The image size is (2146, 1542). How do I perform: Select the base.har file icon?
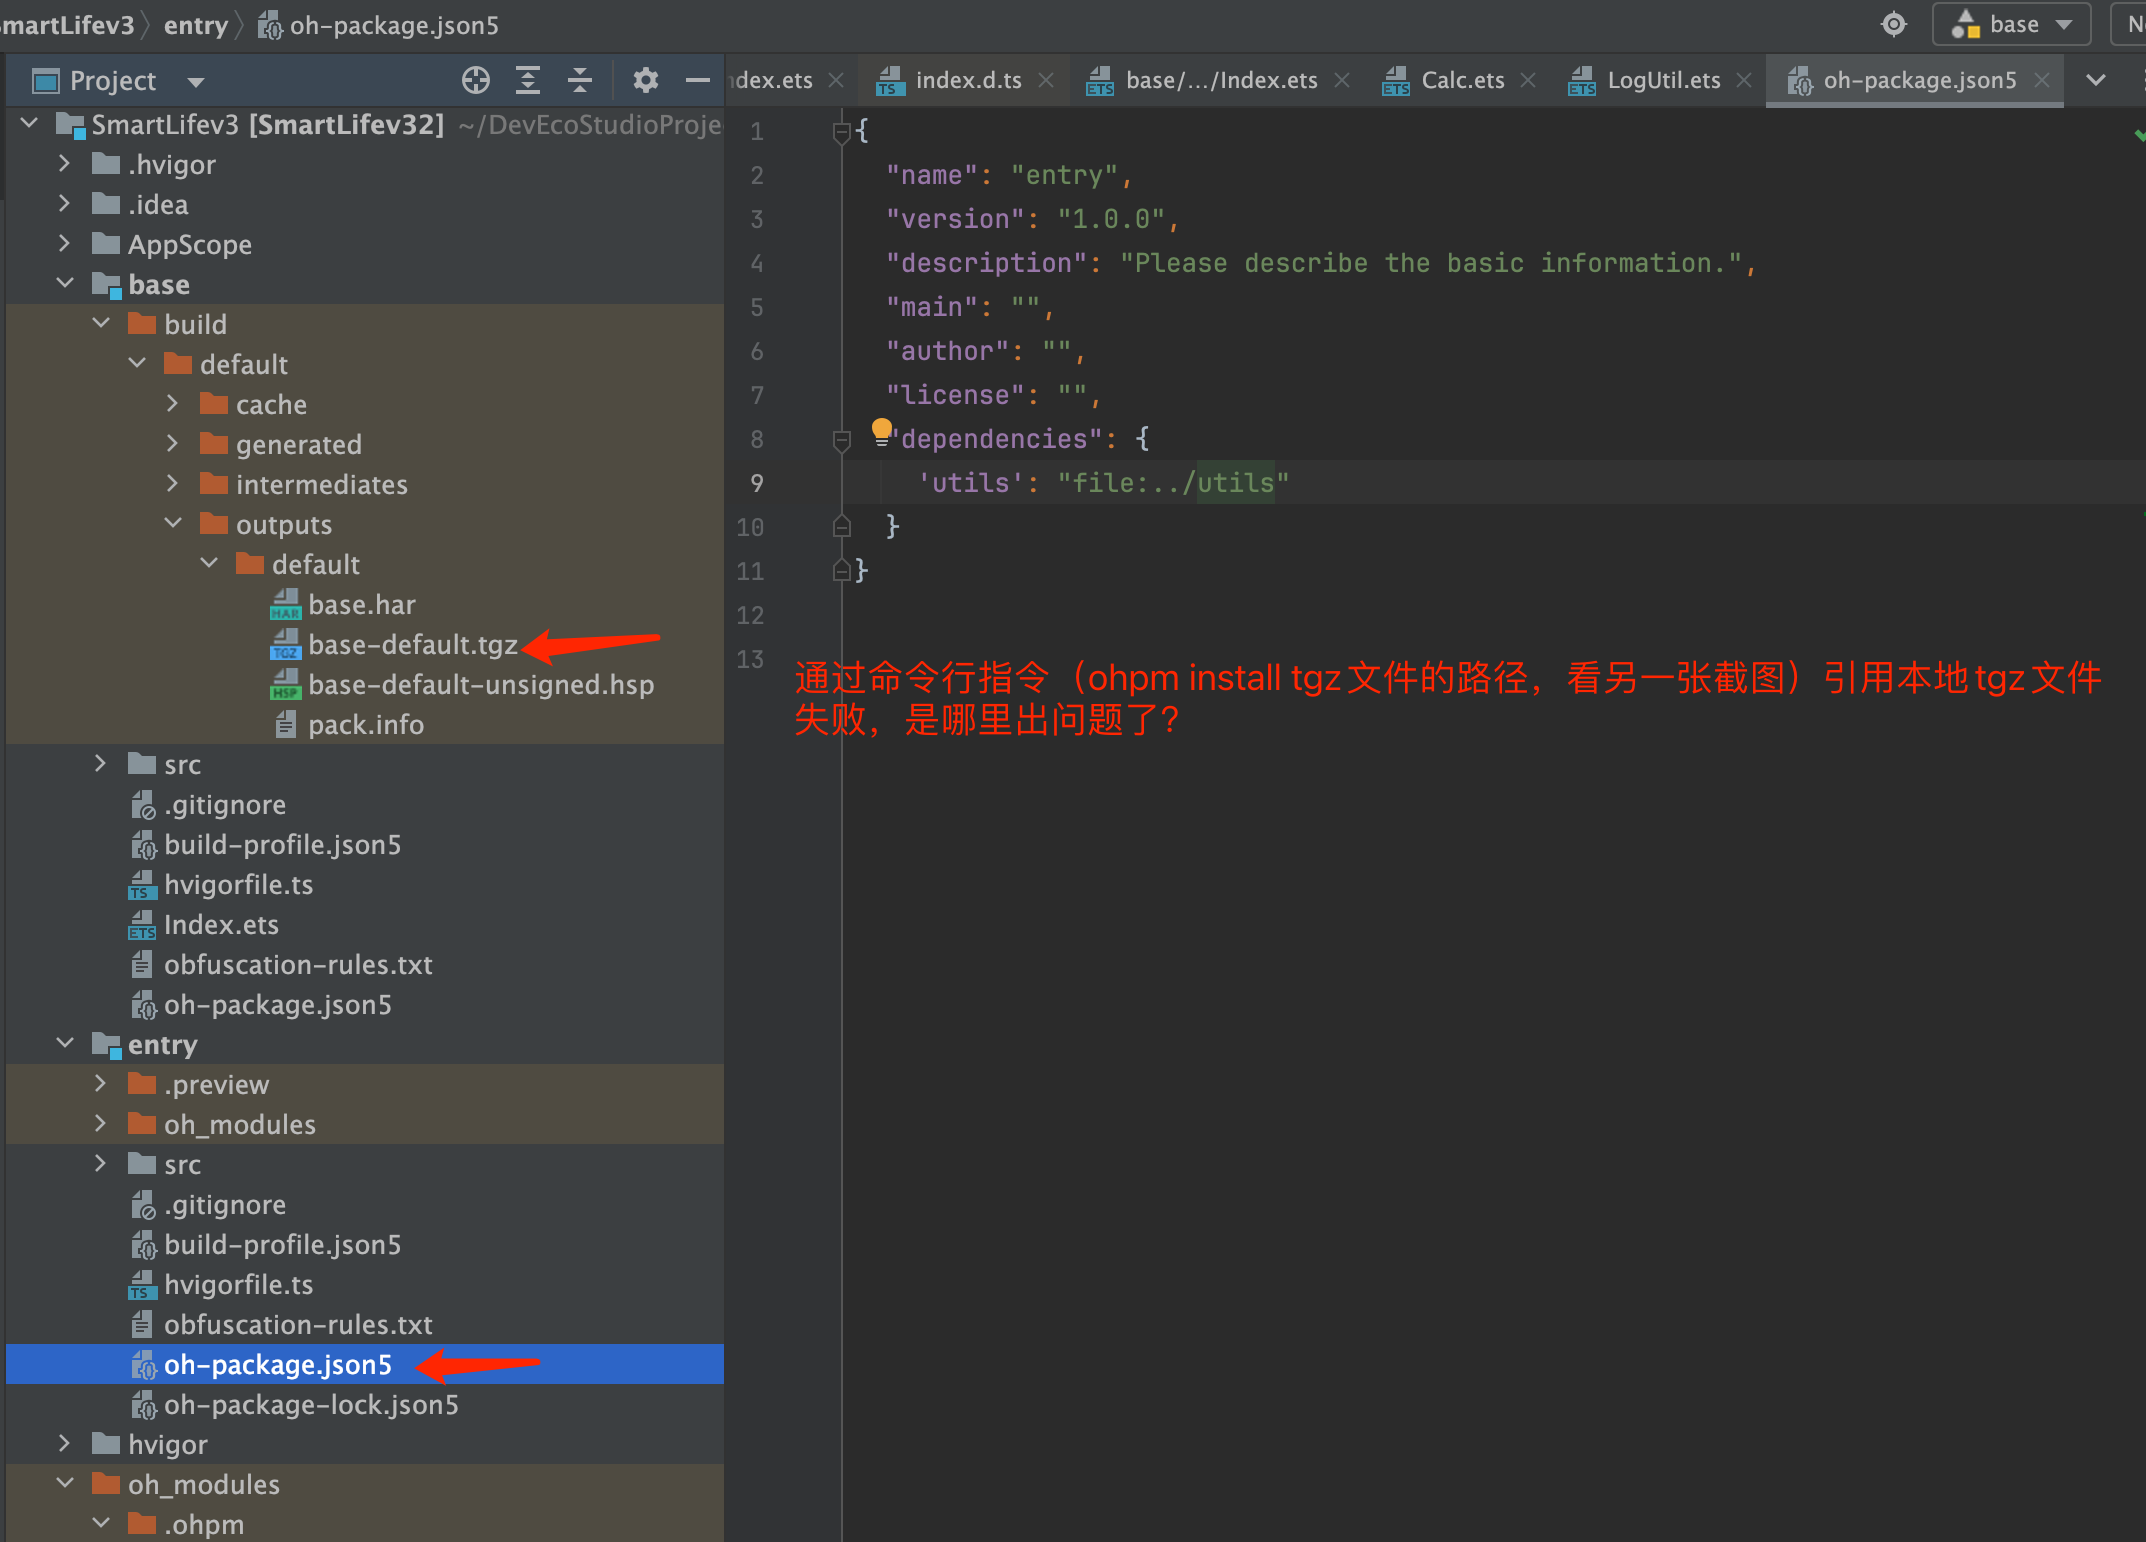coord(286,604)
